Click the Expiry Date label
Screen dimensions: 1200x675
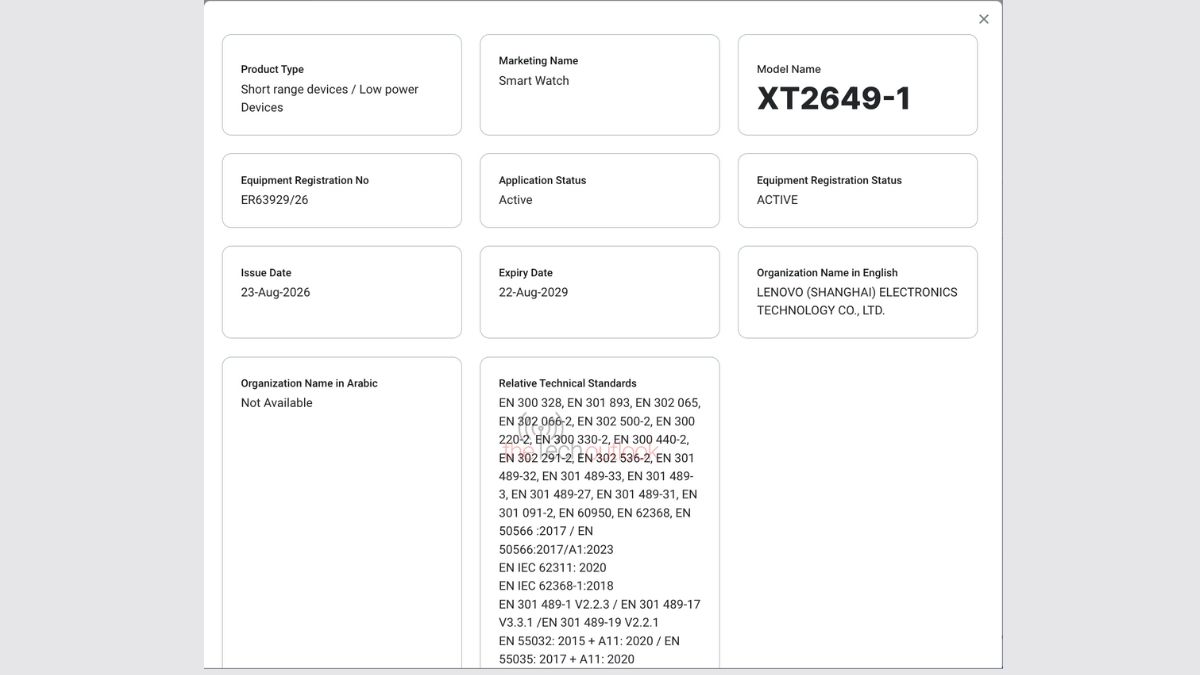click(x=525, y=273)
